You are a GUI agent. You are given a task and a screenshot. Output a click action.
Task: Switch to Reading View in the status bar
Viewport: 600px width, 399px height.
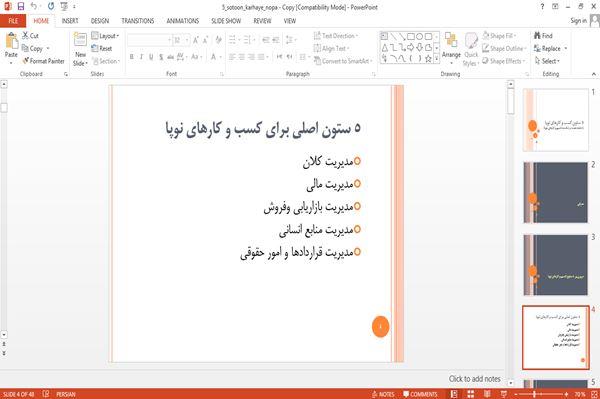(x=487, y=394)
